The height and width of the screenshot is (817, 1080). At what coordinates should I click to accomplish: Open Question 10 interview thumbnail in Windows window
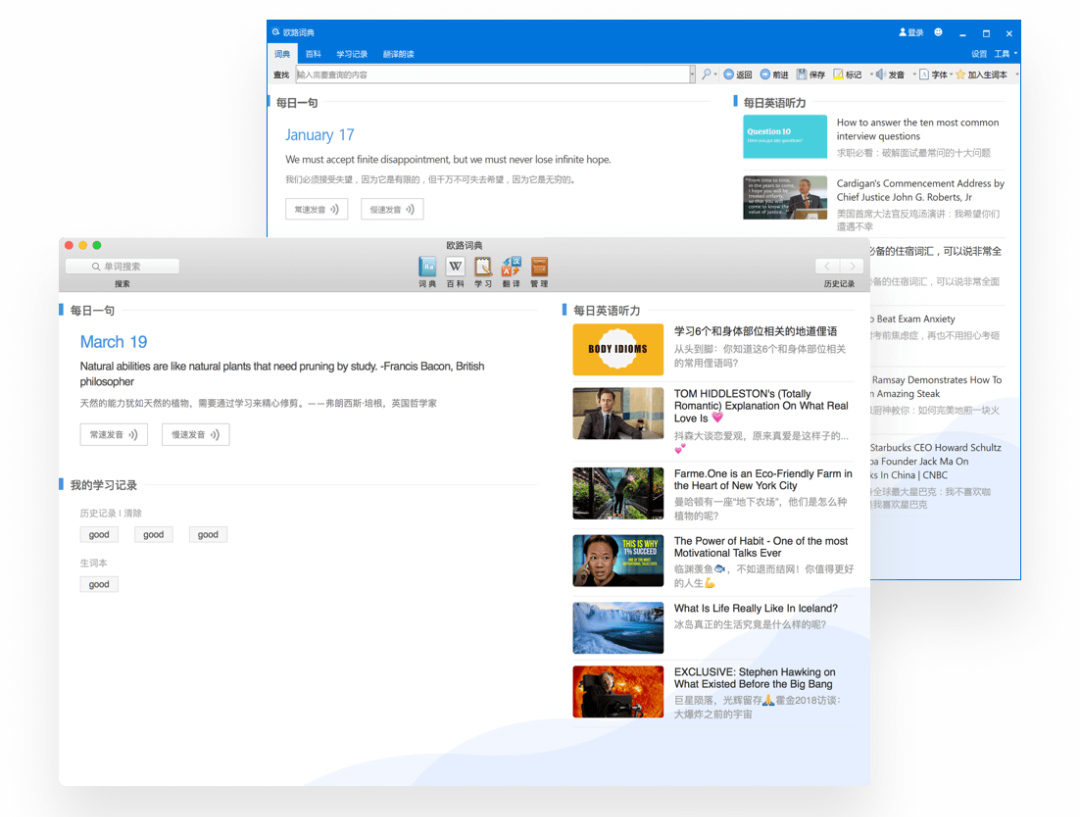pyautogui.click(x=785, y=136)
